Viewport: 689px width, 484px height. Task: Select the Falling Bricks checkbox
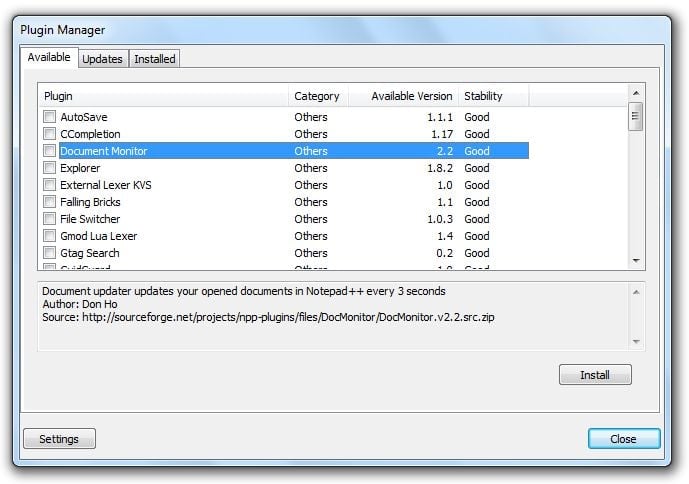point(50,201)
